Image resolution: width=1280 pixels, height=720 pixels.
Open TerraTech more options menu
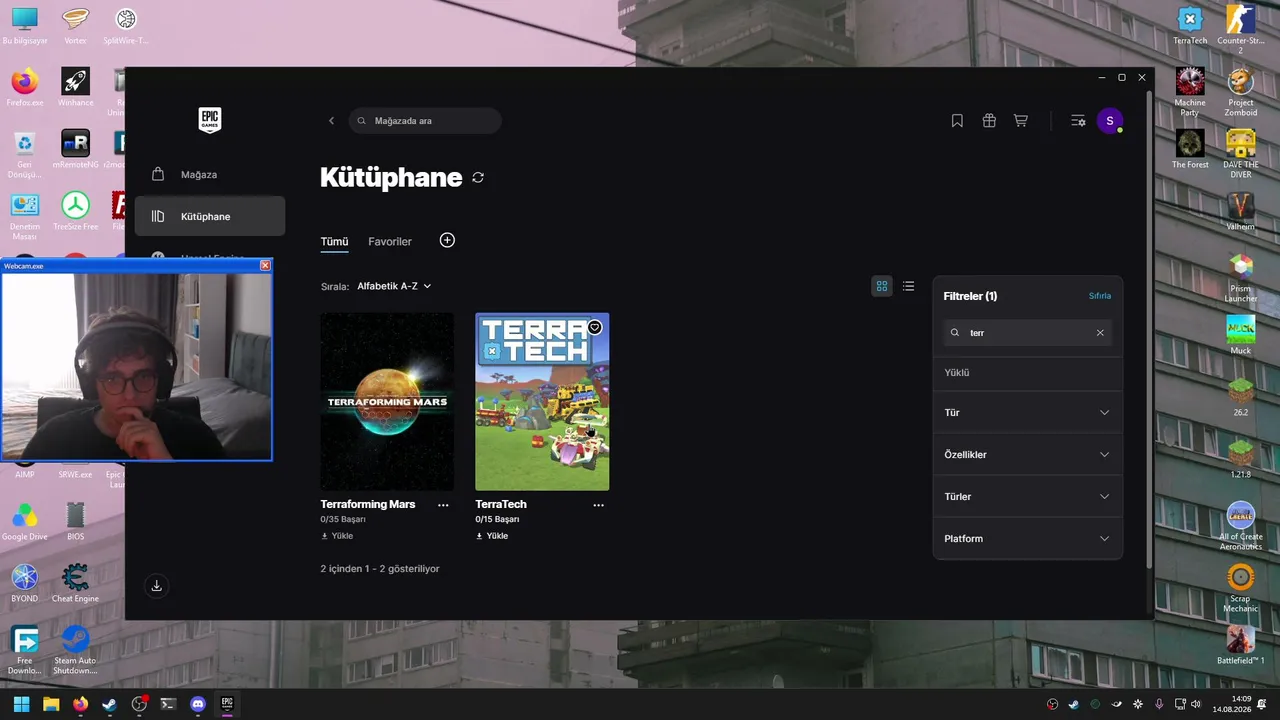click(598, 505)
